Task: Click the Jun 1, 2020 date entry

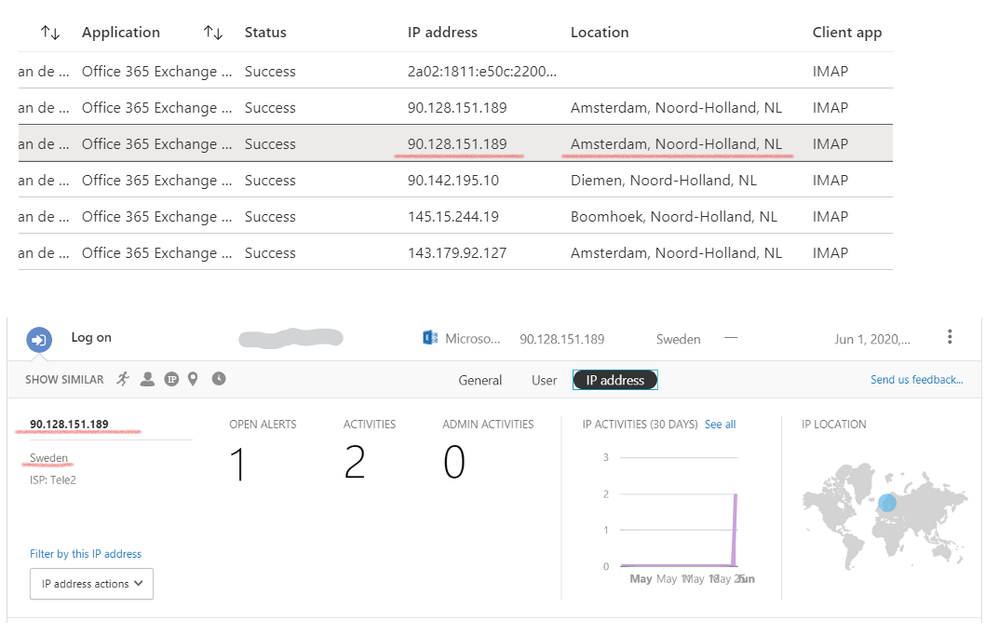Action: (872, 339)
